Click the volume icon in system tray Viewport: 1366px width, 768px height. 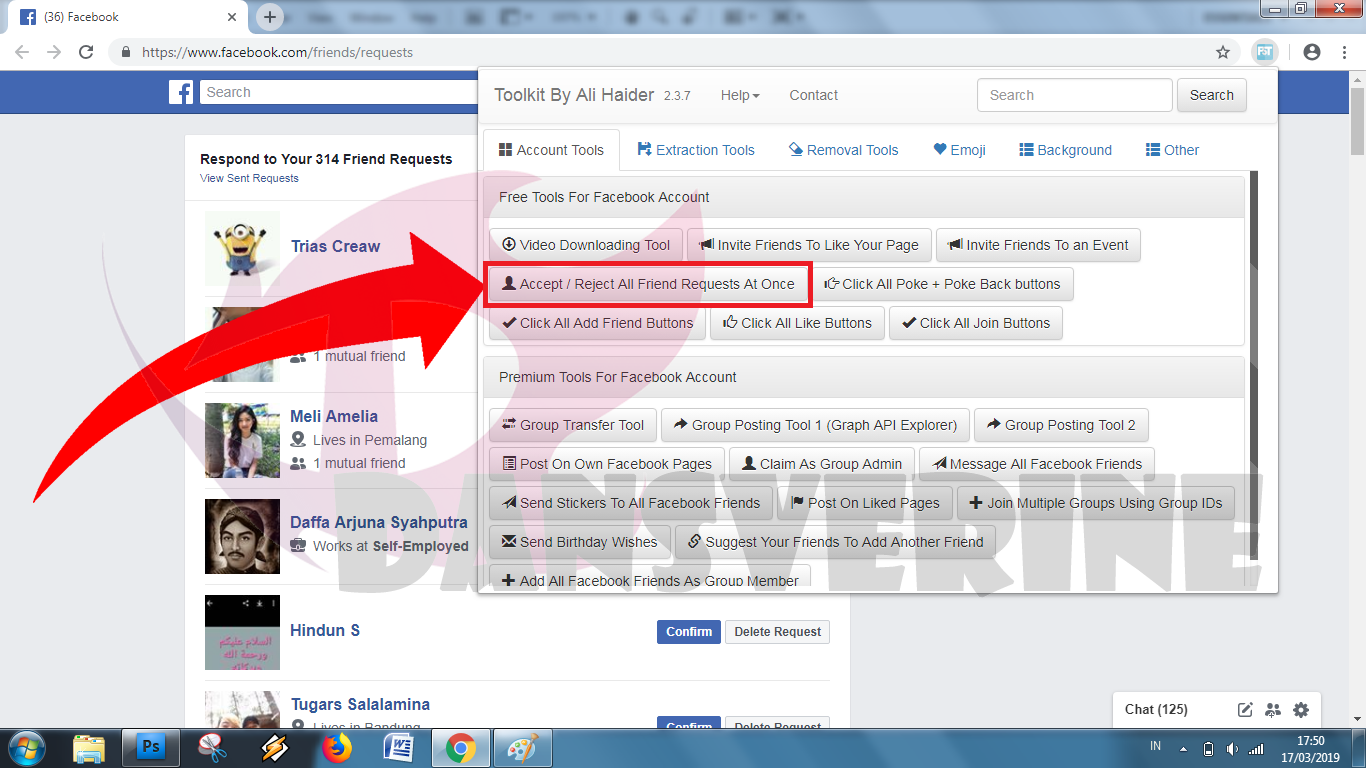[1232, 748]
